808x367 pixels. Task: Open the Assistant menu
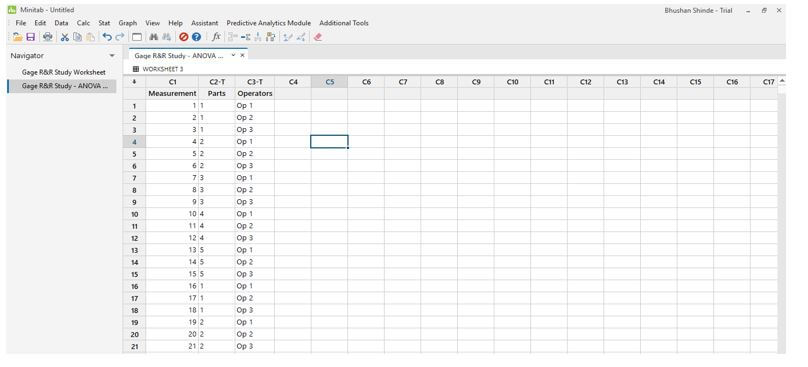[205, 23]
